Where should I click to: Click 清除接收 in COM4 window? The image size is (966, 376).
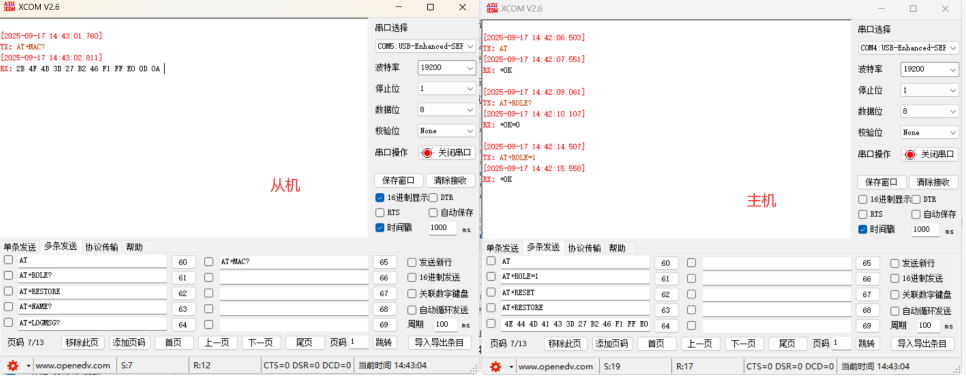[933, 182]
